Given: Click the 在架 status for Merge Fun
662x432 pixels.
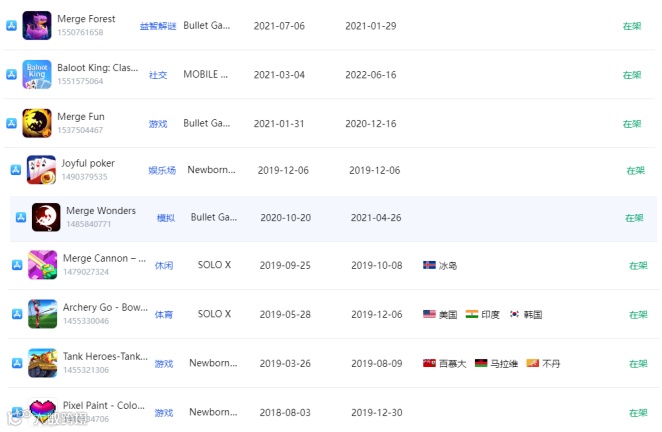Looking at the screenshot, I should pos(632,124).
